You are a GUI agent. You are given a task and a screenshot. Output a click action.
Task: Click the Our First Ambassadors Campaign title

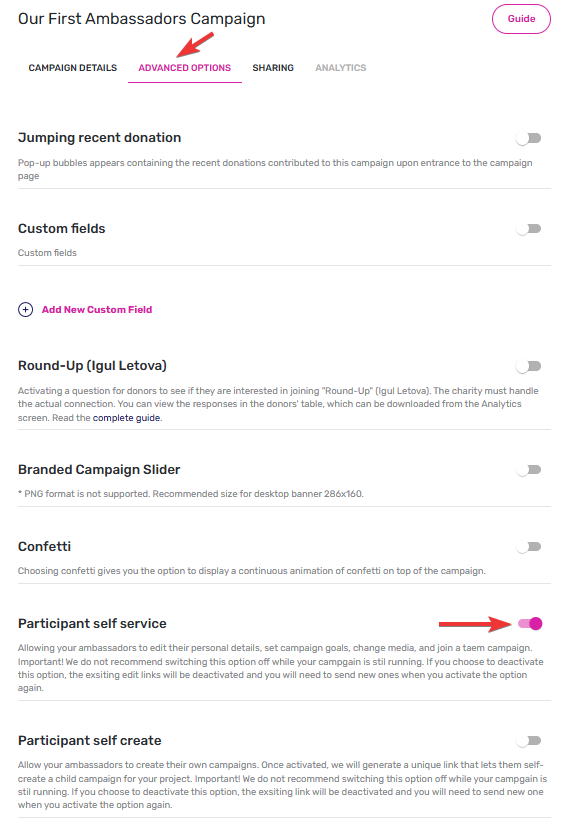[x=141, y=19]
